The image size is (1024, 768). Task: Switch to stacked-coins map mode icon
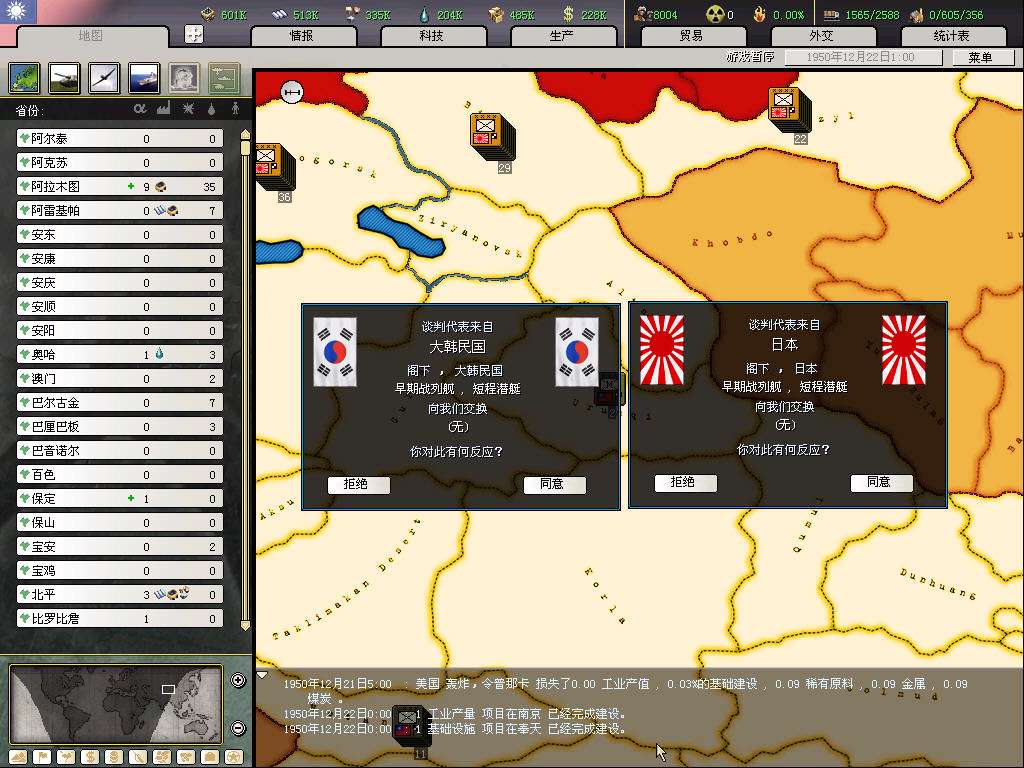click(114, 758)
